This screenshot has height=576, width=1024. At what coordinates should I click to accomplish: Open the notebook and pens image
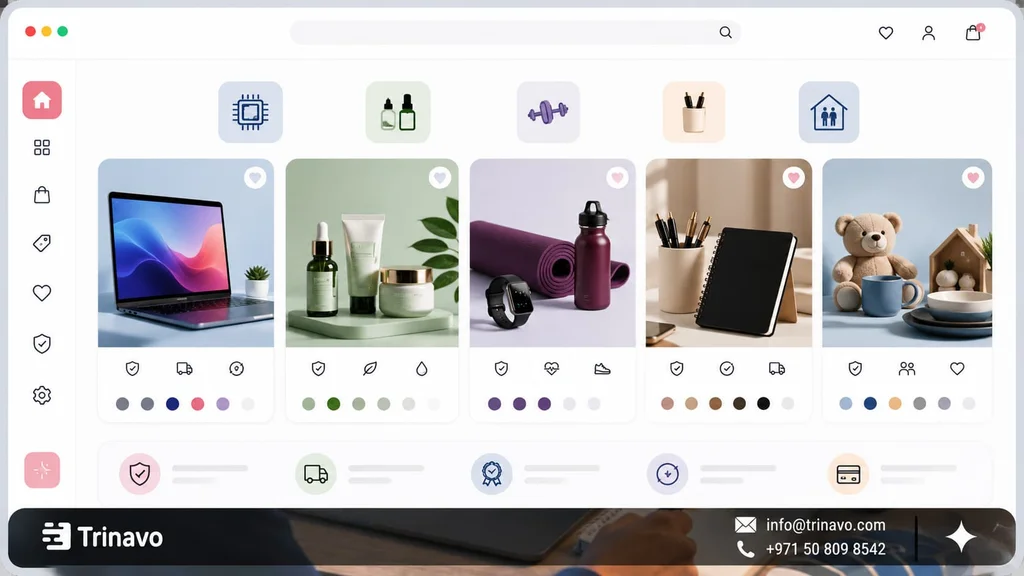729,253
